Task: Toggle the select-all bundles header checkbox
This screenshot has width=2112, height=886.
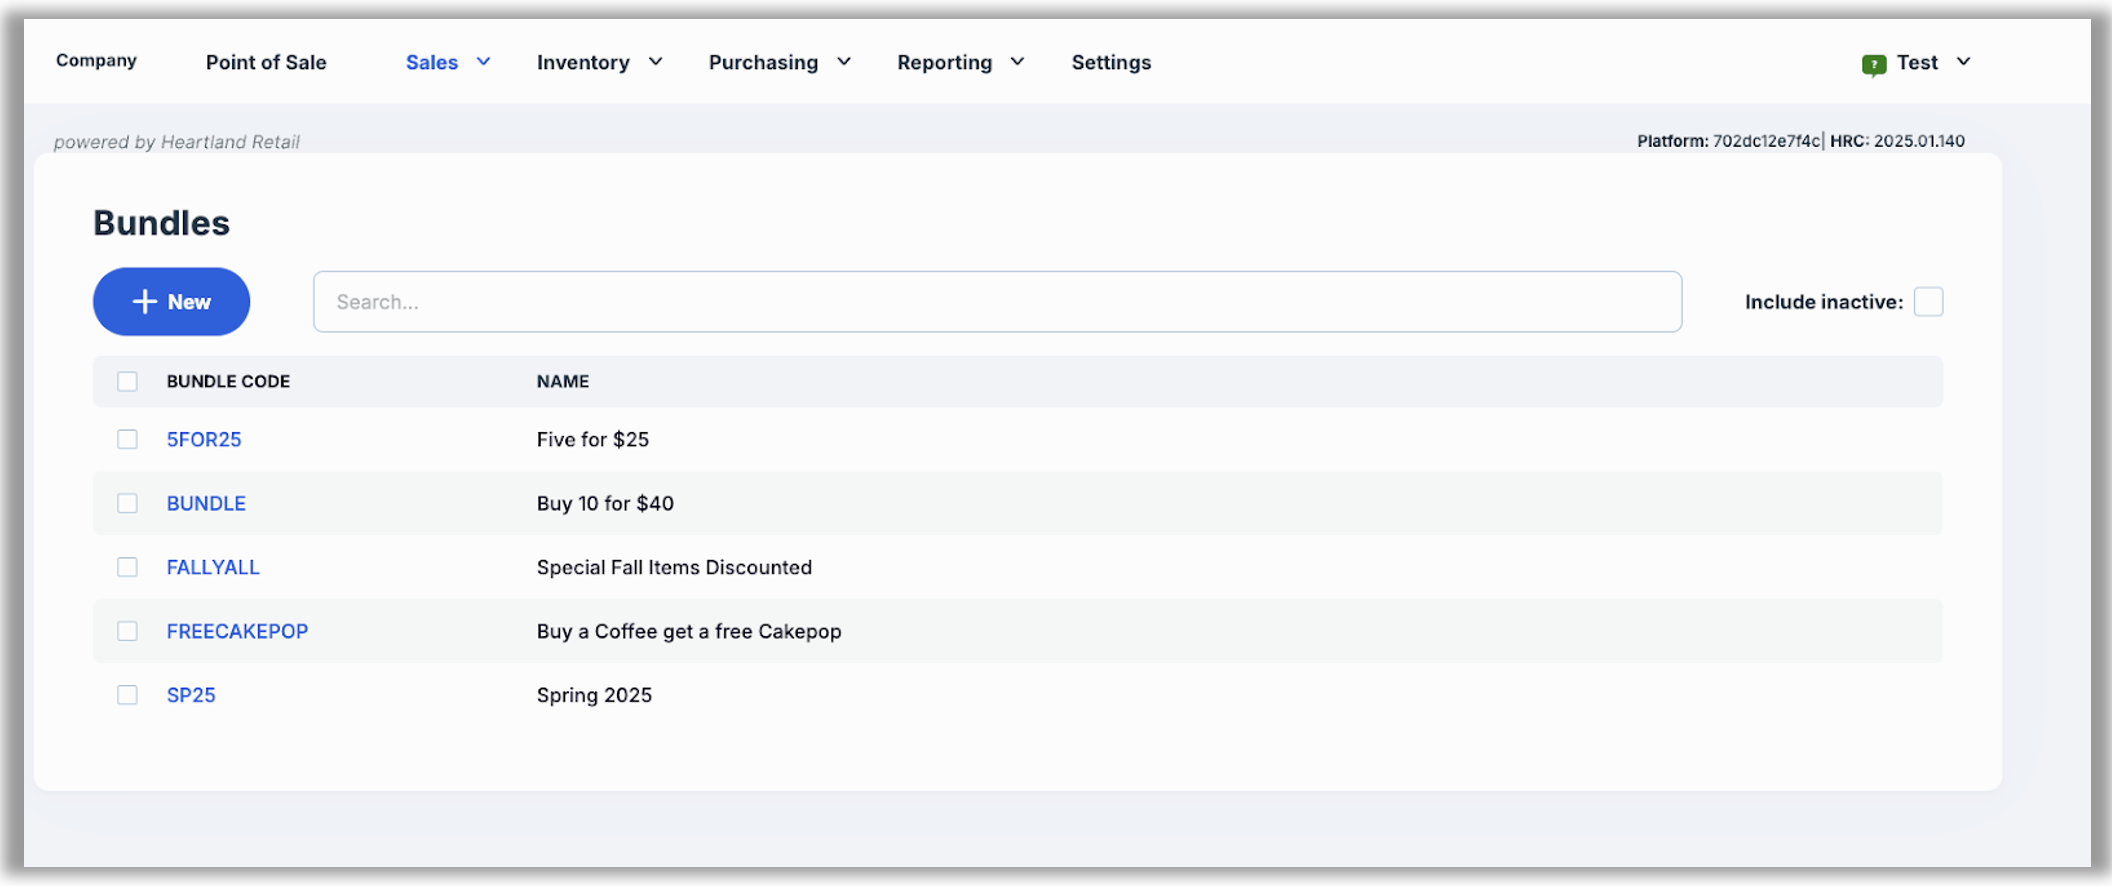Action: [127, 382]
